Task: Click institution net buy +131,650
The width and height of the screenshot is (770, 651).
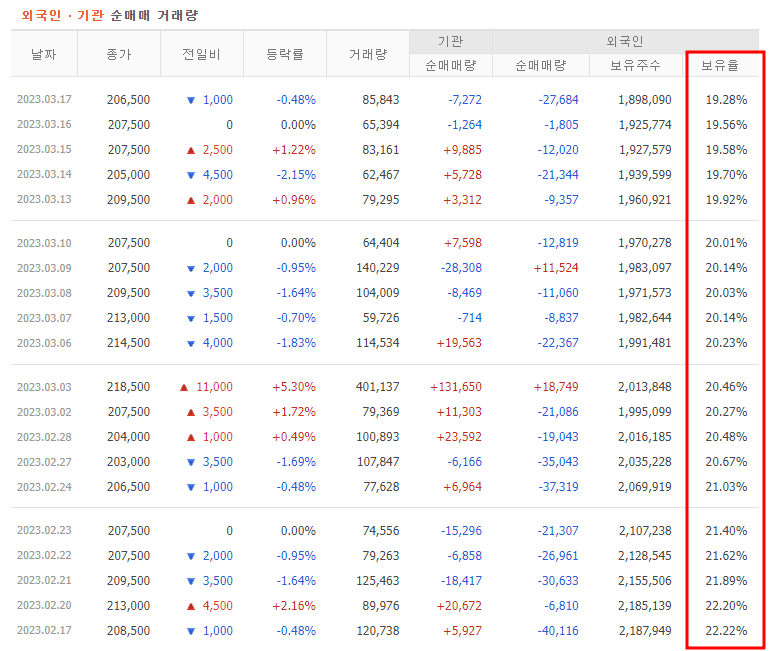Action: click(x=456, y=387)
